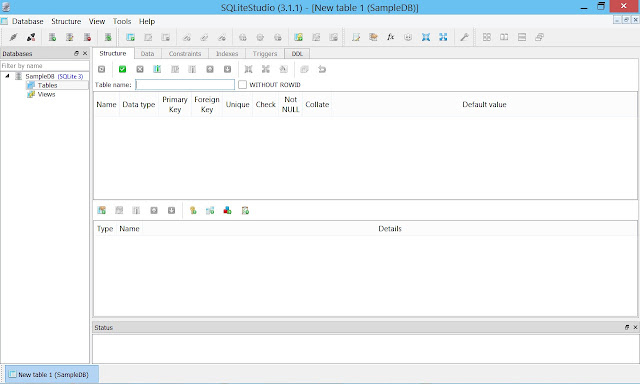Add table unique constraint colored blocks icon

coord(227,210)
